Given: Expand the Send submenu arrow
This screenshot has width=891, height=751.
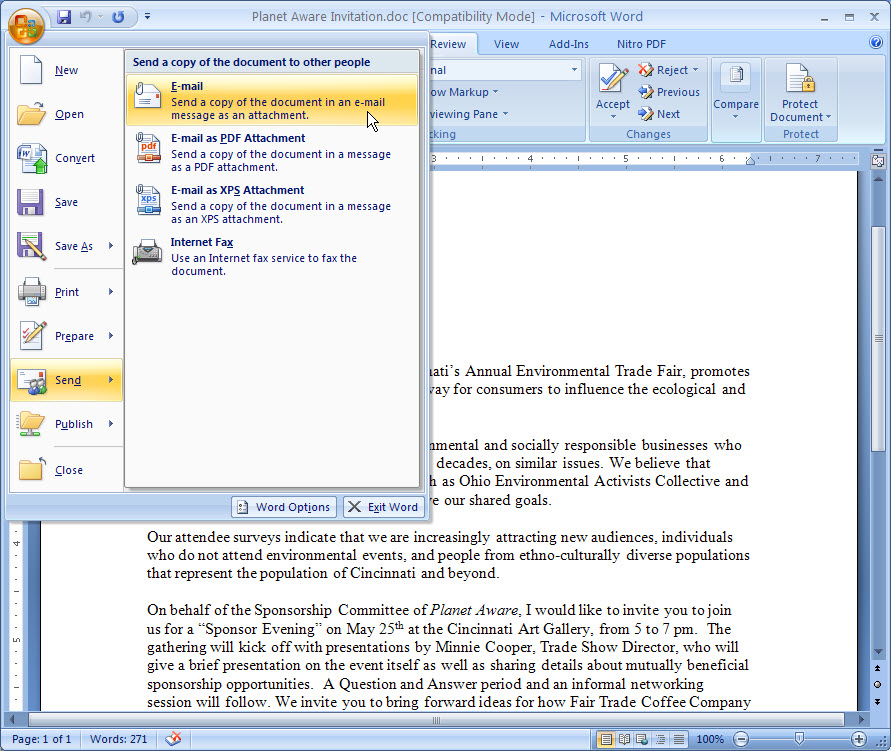Looking at the screenshot, I should (x=111, y=379).
